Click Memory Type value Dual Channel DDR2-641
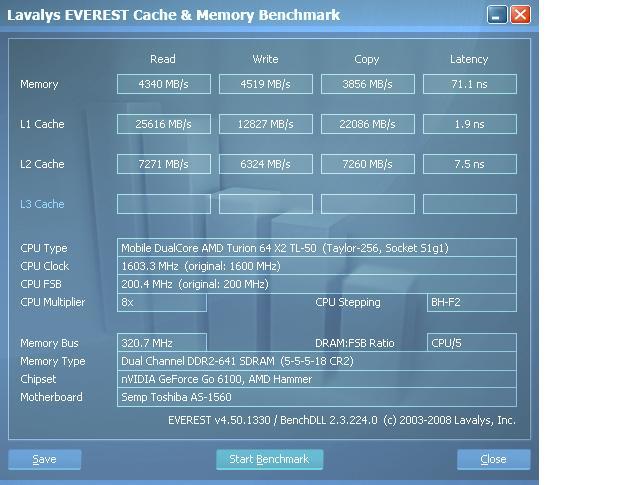 point(317,361)
